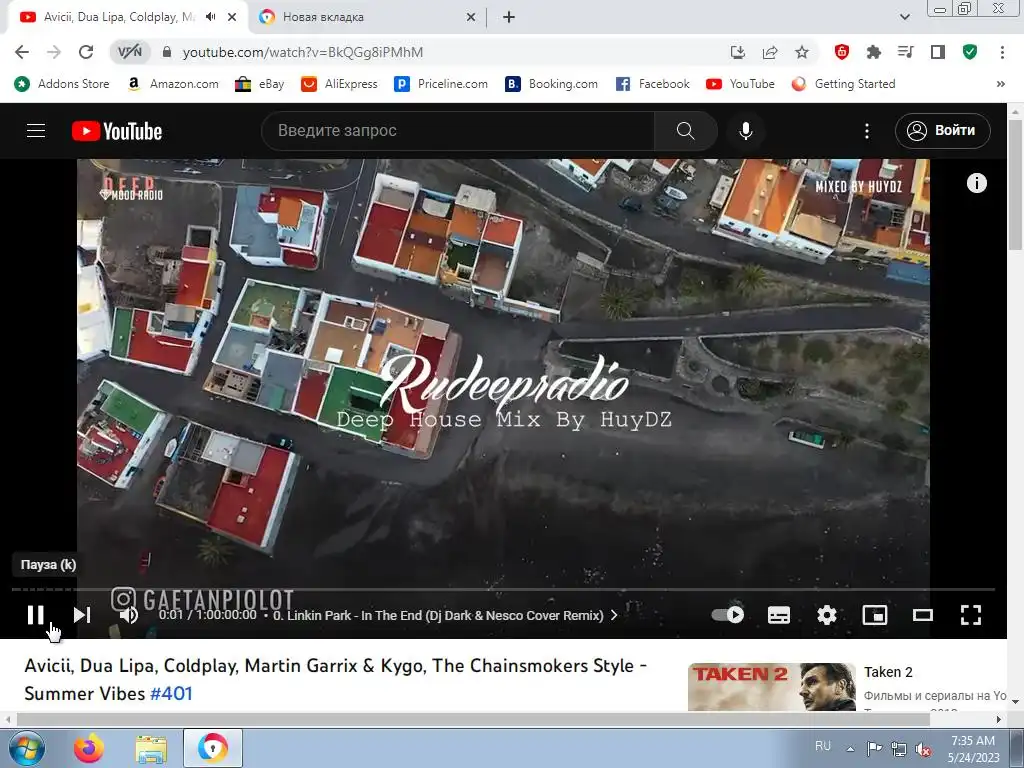This screenshot has height=768, width=1024.
Task: Open video info card icon
Action: pos(976,183)
